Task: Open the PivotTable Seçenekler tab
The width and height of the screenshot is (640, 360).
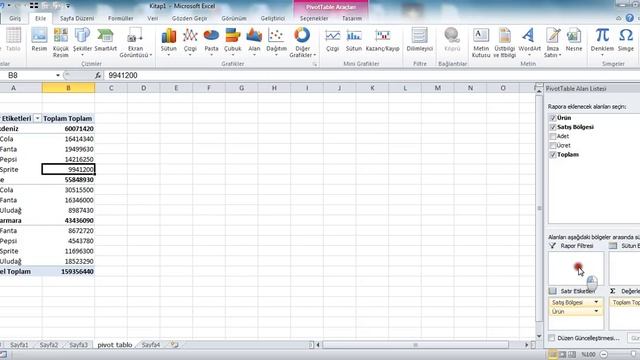Action: (314, 18)
